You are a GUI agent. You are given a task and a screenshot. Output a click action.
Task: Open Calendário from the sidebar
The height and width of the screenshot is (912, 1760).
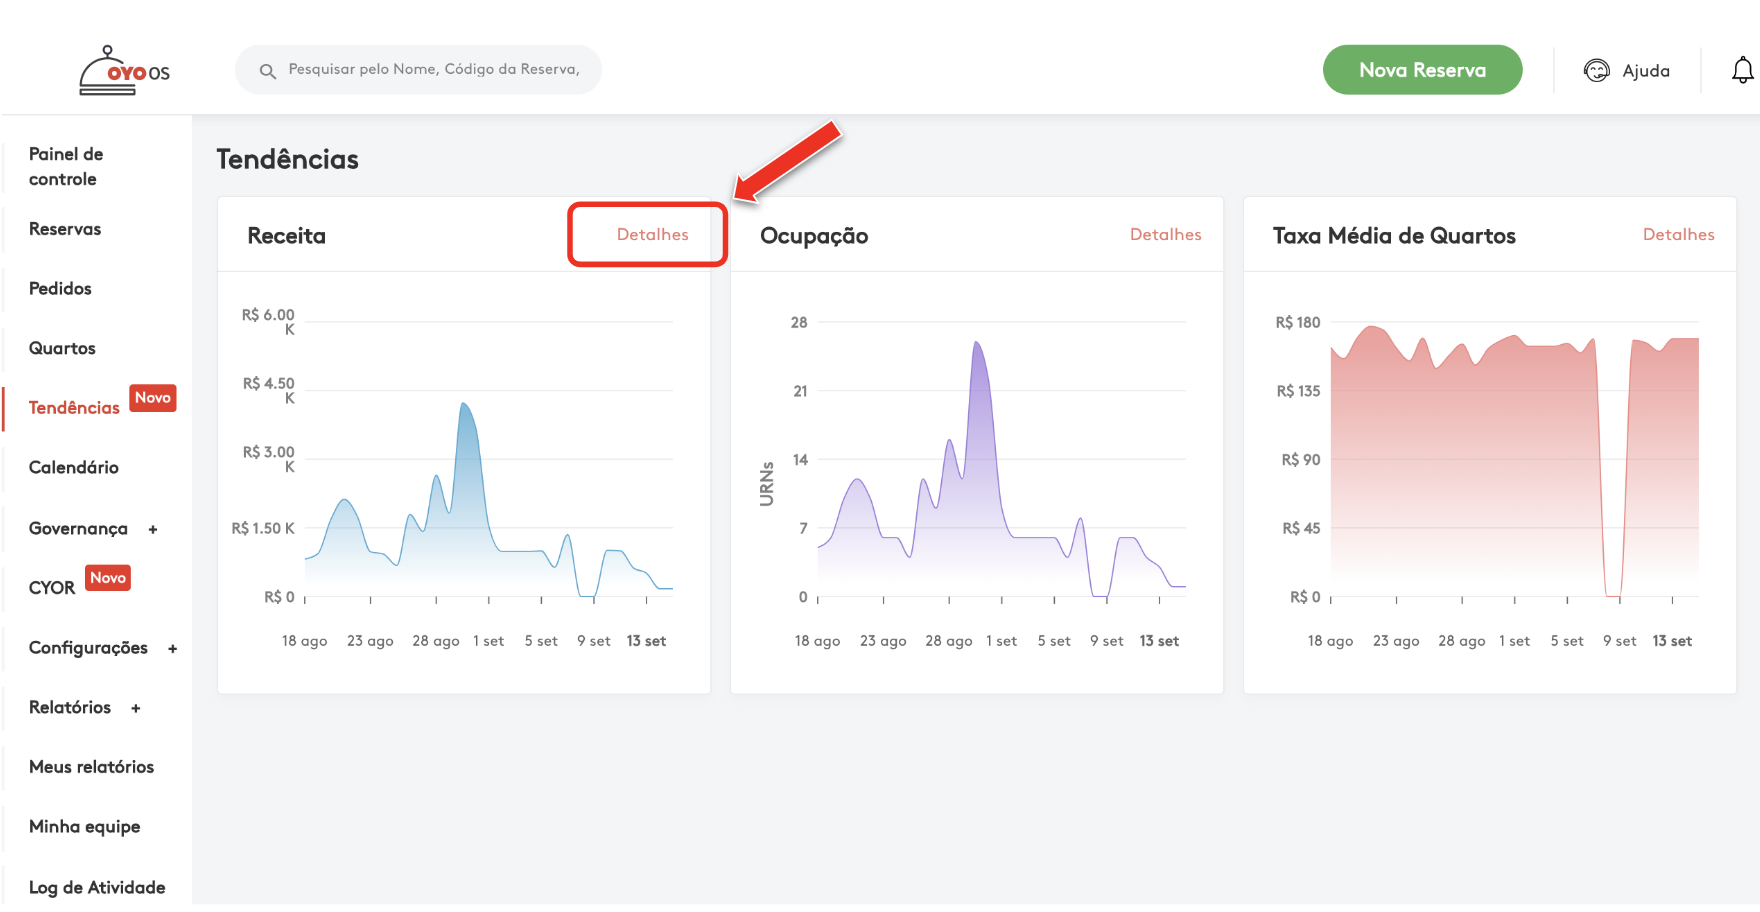pyautogui.click(x=74, y=467)
